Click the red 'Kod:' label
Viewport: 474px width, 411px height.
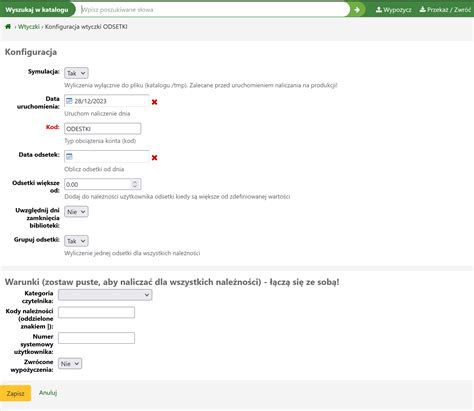(53, 127)
